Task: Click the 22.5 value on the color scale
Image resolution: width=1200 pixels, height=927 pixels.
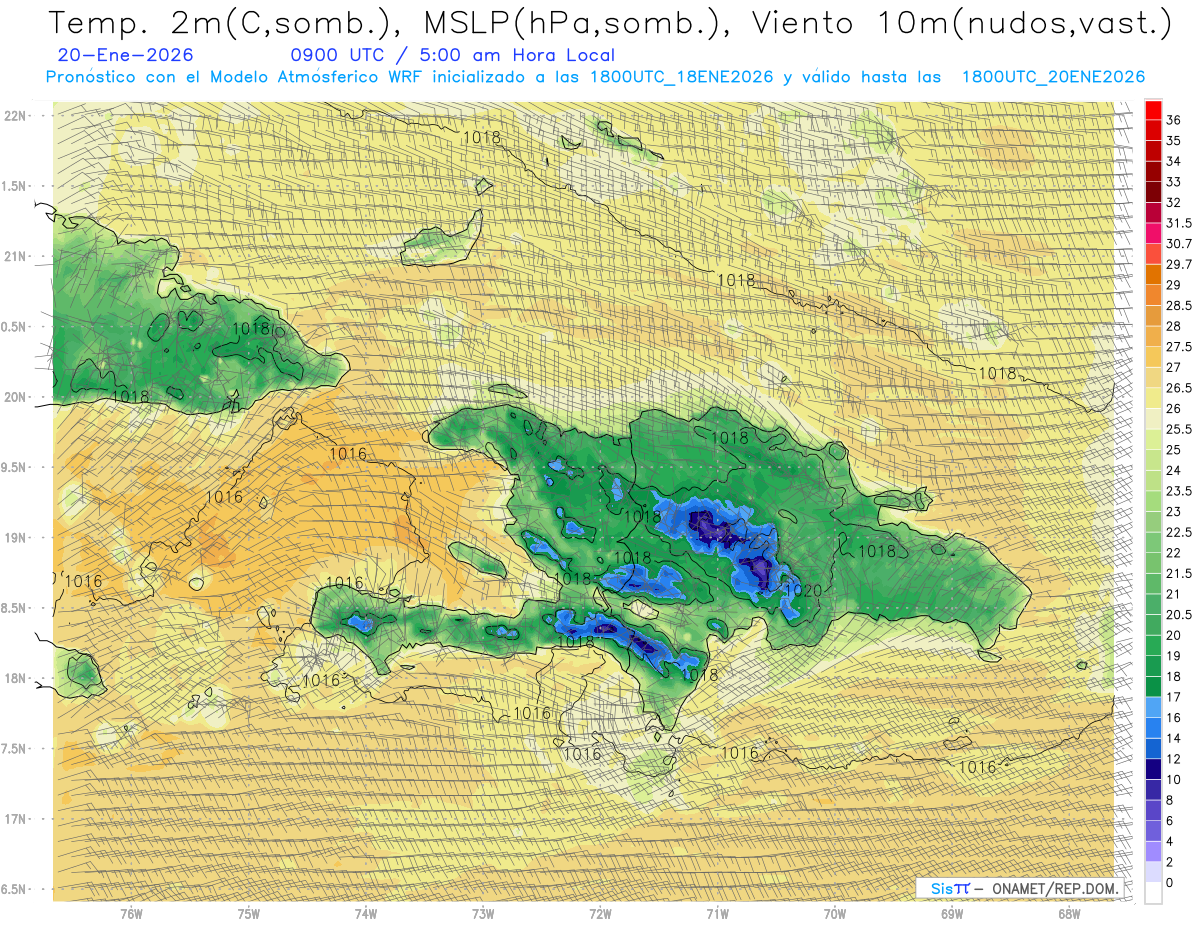Action: tap(1179, 532)
